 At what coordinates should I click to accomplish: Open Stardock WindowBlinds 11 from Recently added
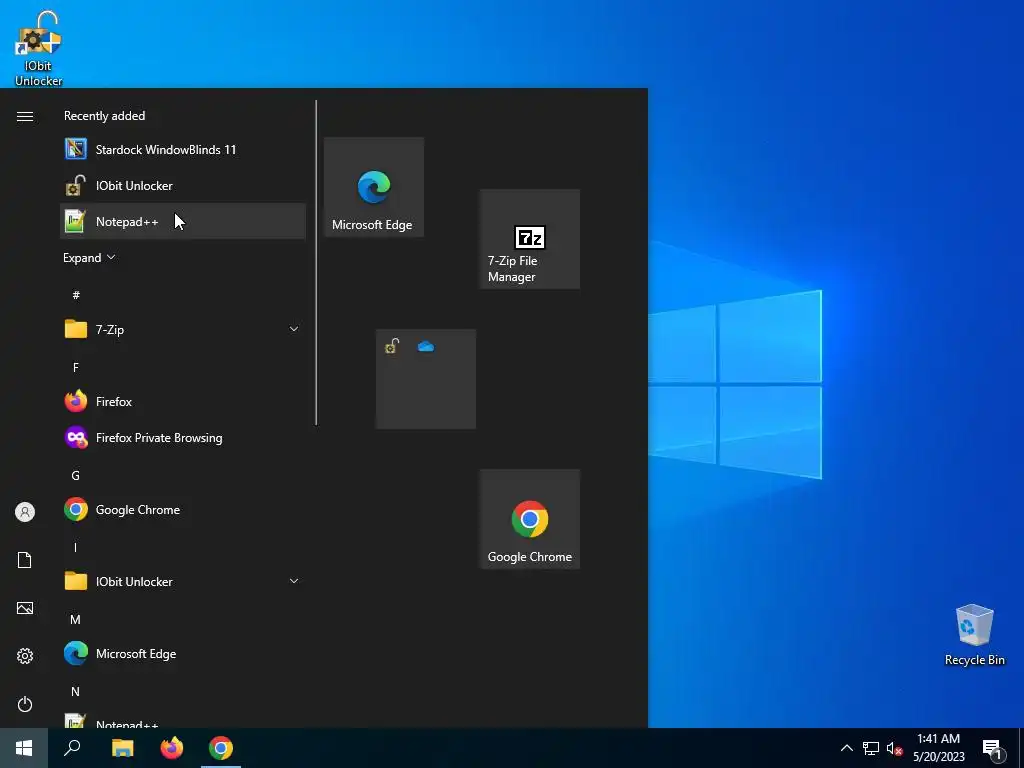tap(183, 150)
